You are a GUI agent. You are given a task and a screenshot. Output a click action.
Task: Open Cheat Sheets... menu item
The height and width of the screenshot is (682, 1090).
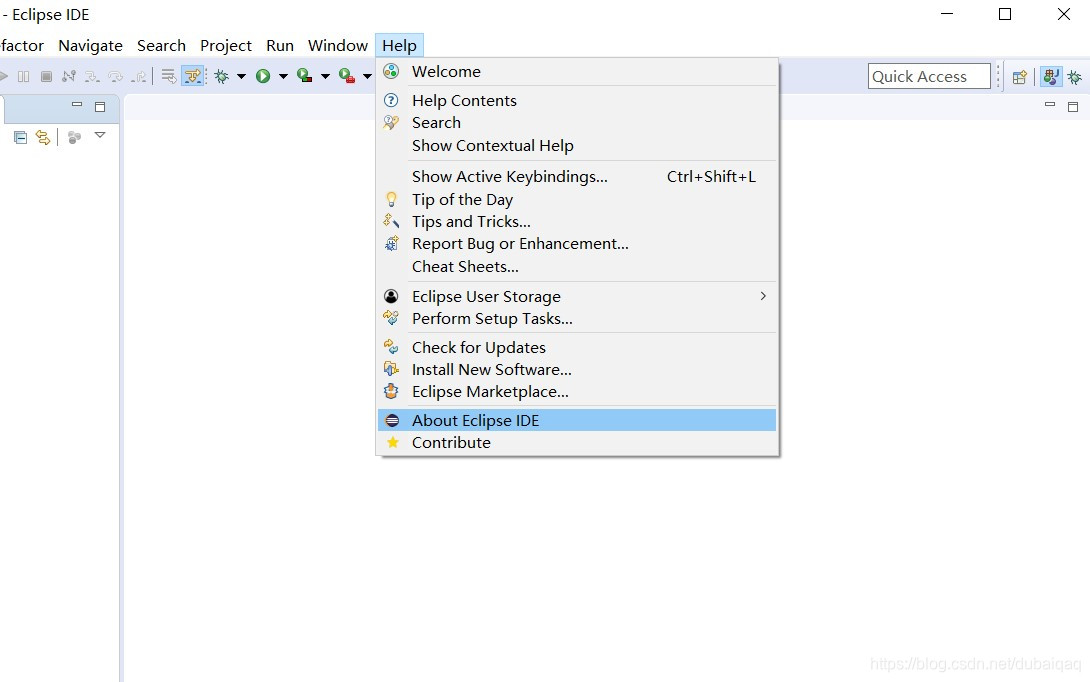(x=577, y=266)
